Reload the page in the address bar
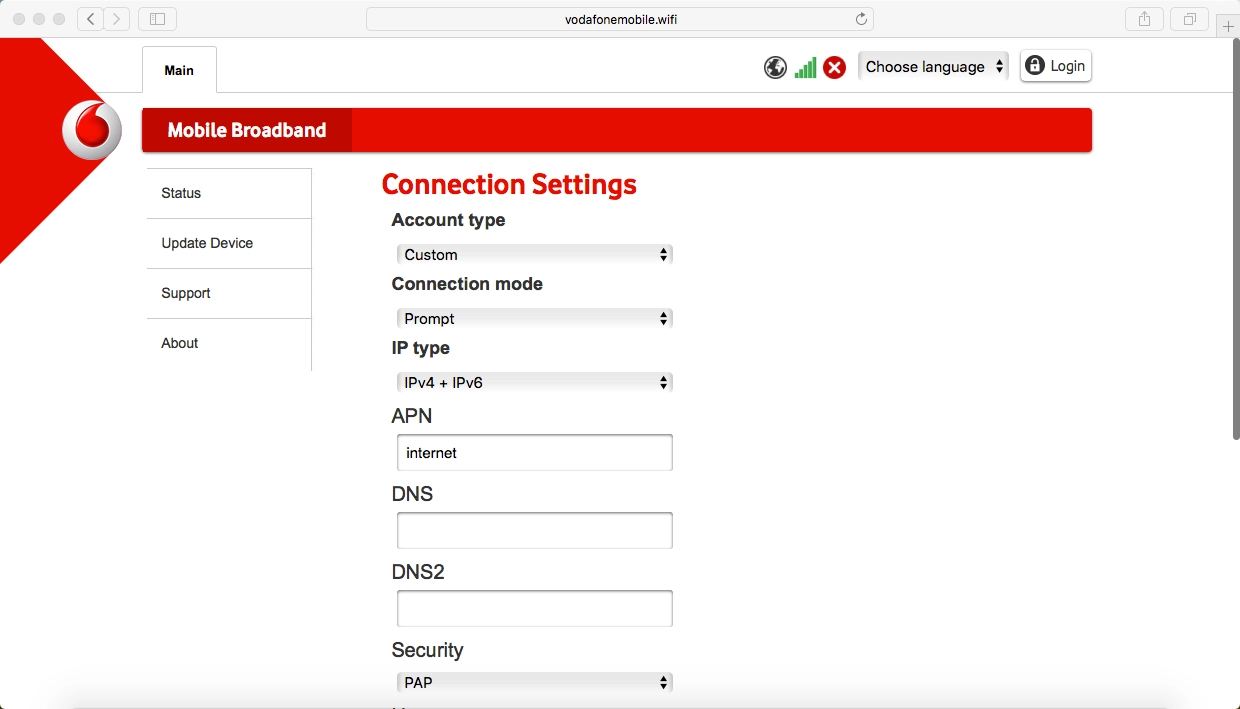This screenshot has height=709, width=1240. [860, 19]
